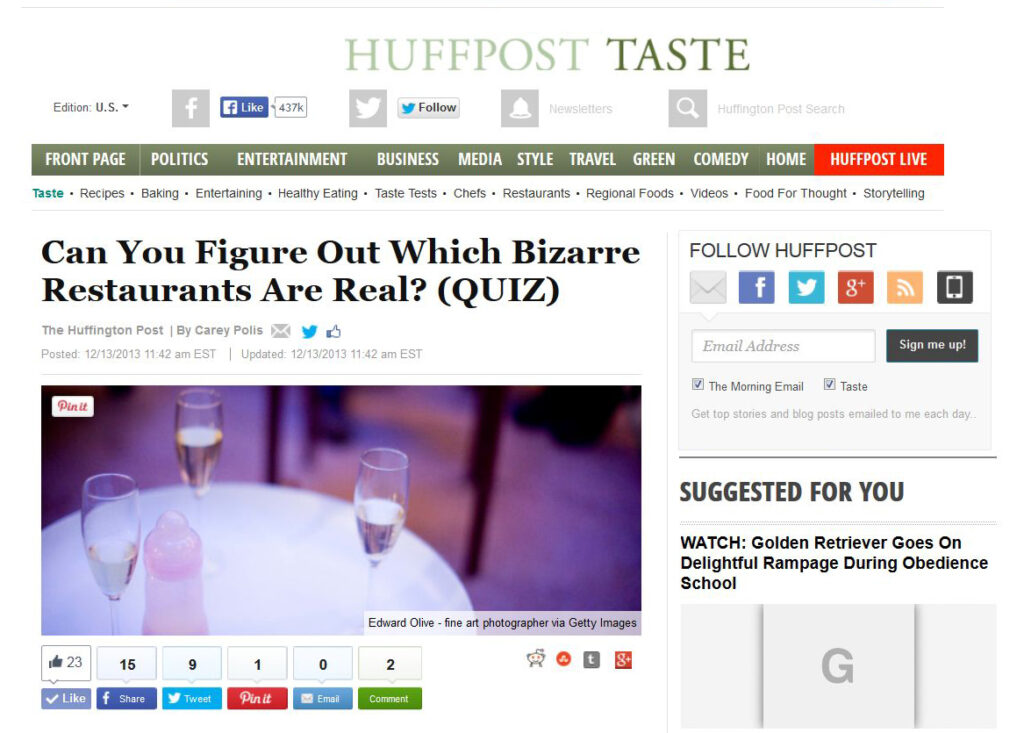Image resolution: width=1024 pixels, height=733 pixels.
Task: Uncheck The Morning Email checkbox
Action: tap(697, 384)
